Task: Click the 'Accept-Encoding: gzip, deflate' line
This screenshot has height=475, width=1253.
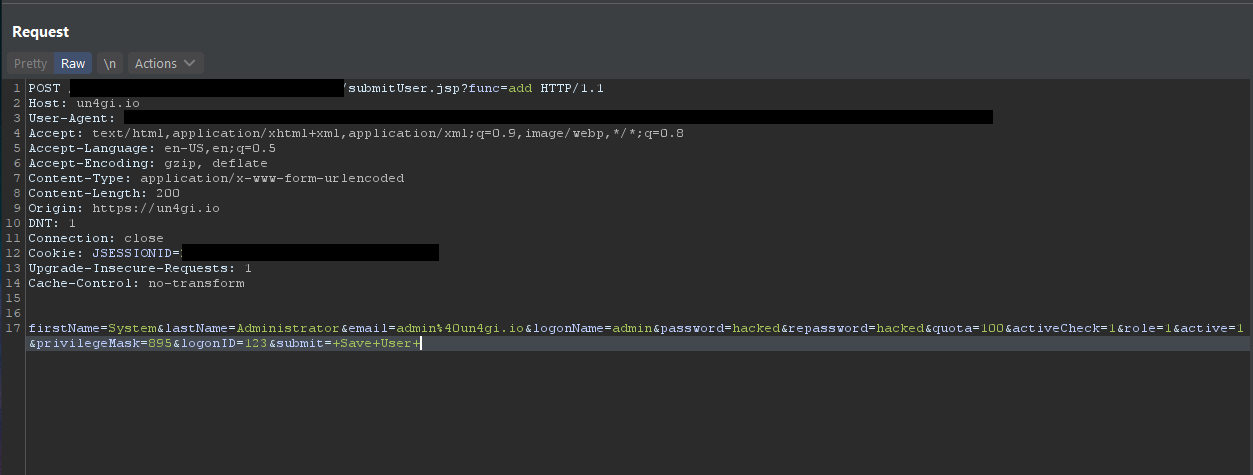Action: (x=148, y=163)
